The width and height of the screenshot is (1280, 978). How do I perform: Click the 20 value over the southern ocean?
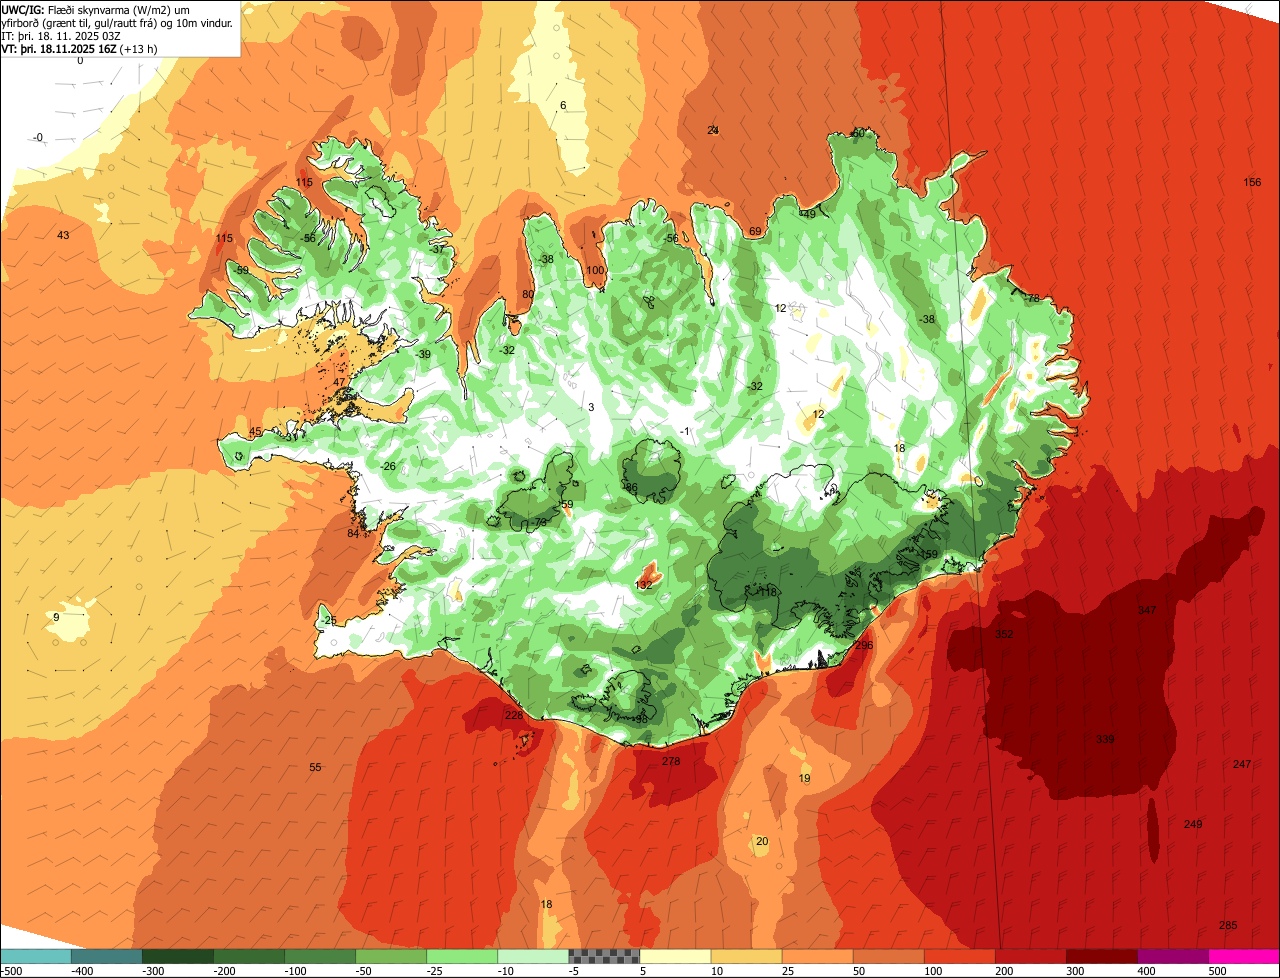click(762, 841)
